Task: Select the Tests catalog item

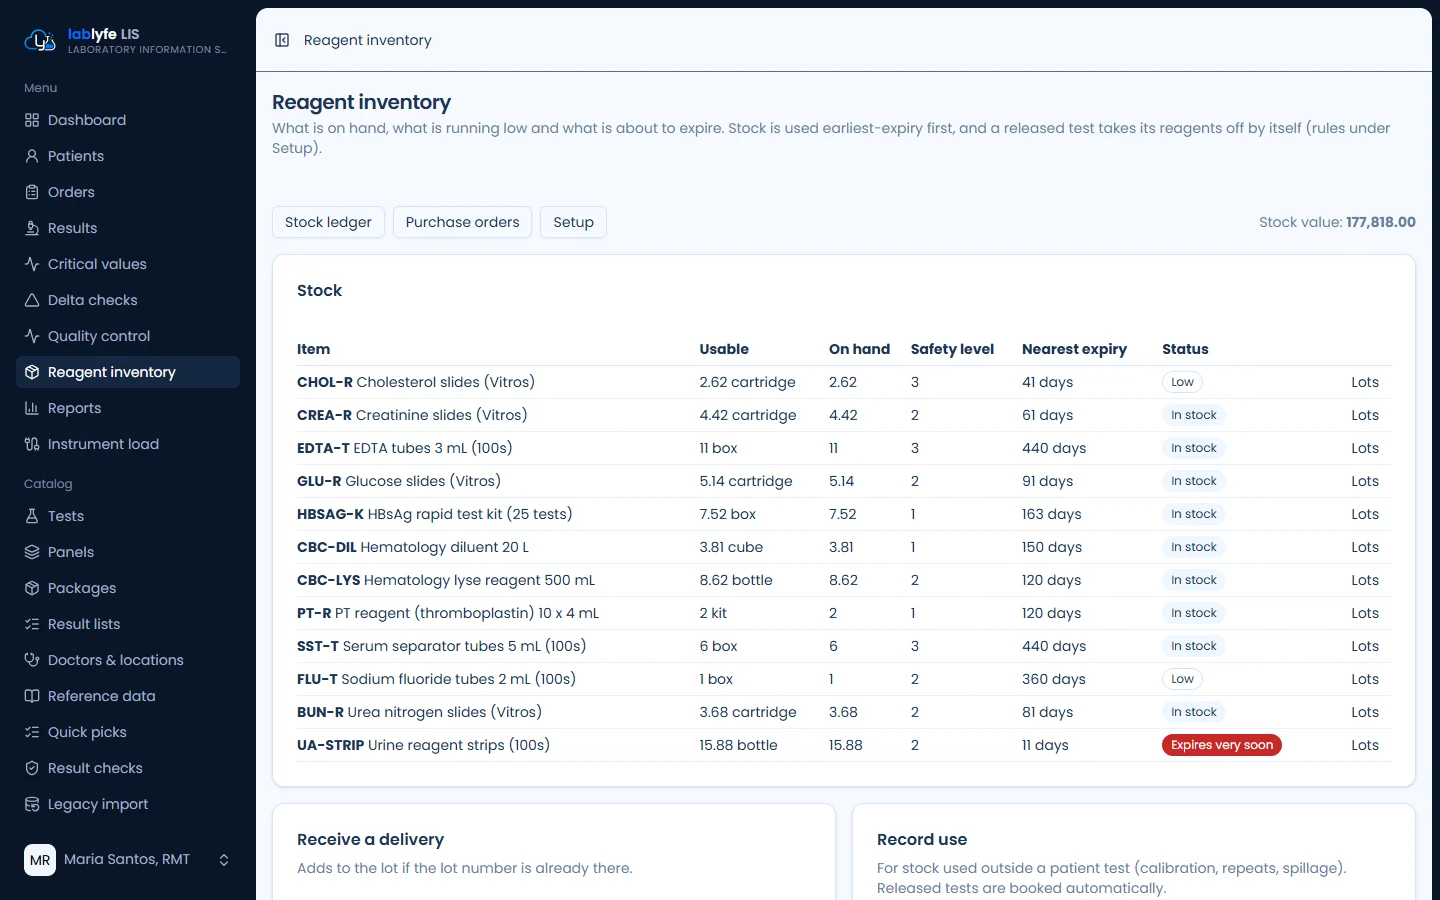Action: coord(128,516)
